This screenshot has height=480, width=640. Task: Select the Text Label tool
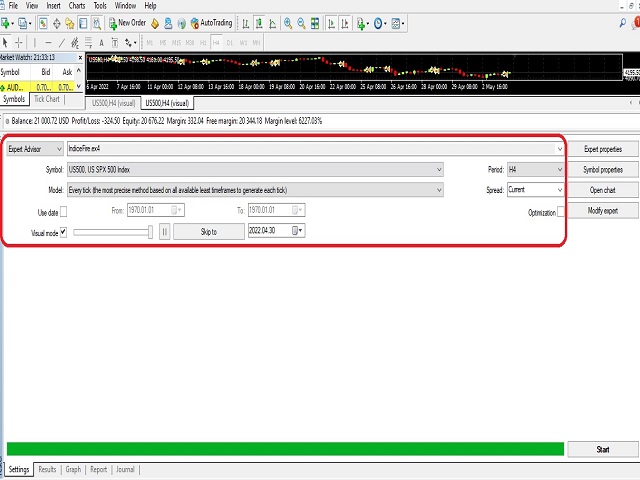point(115,42)
